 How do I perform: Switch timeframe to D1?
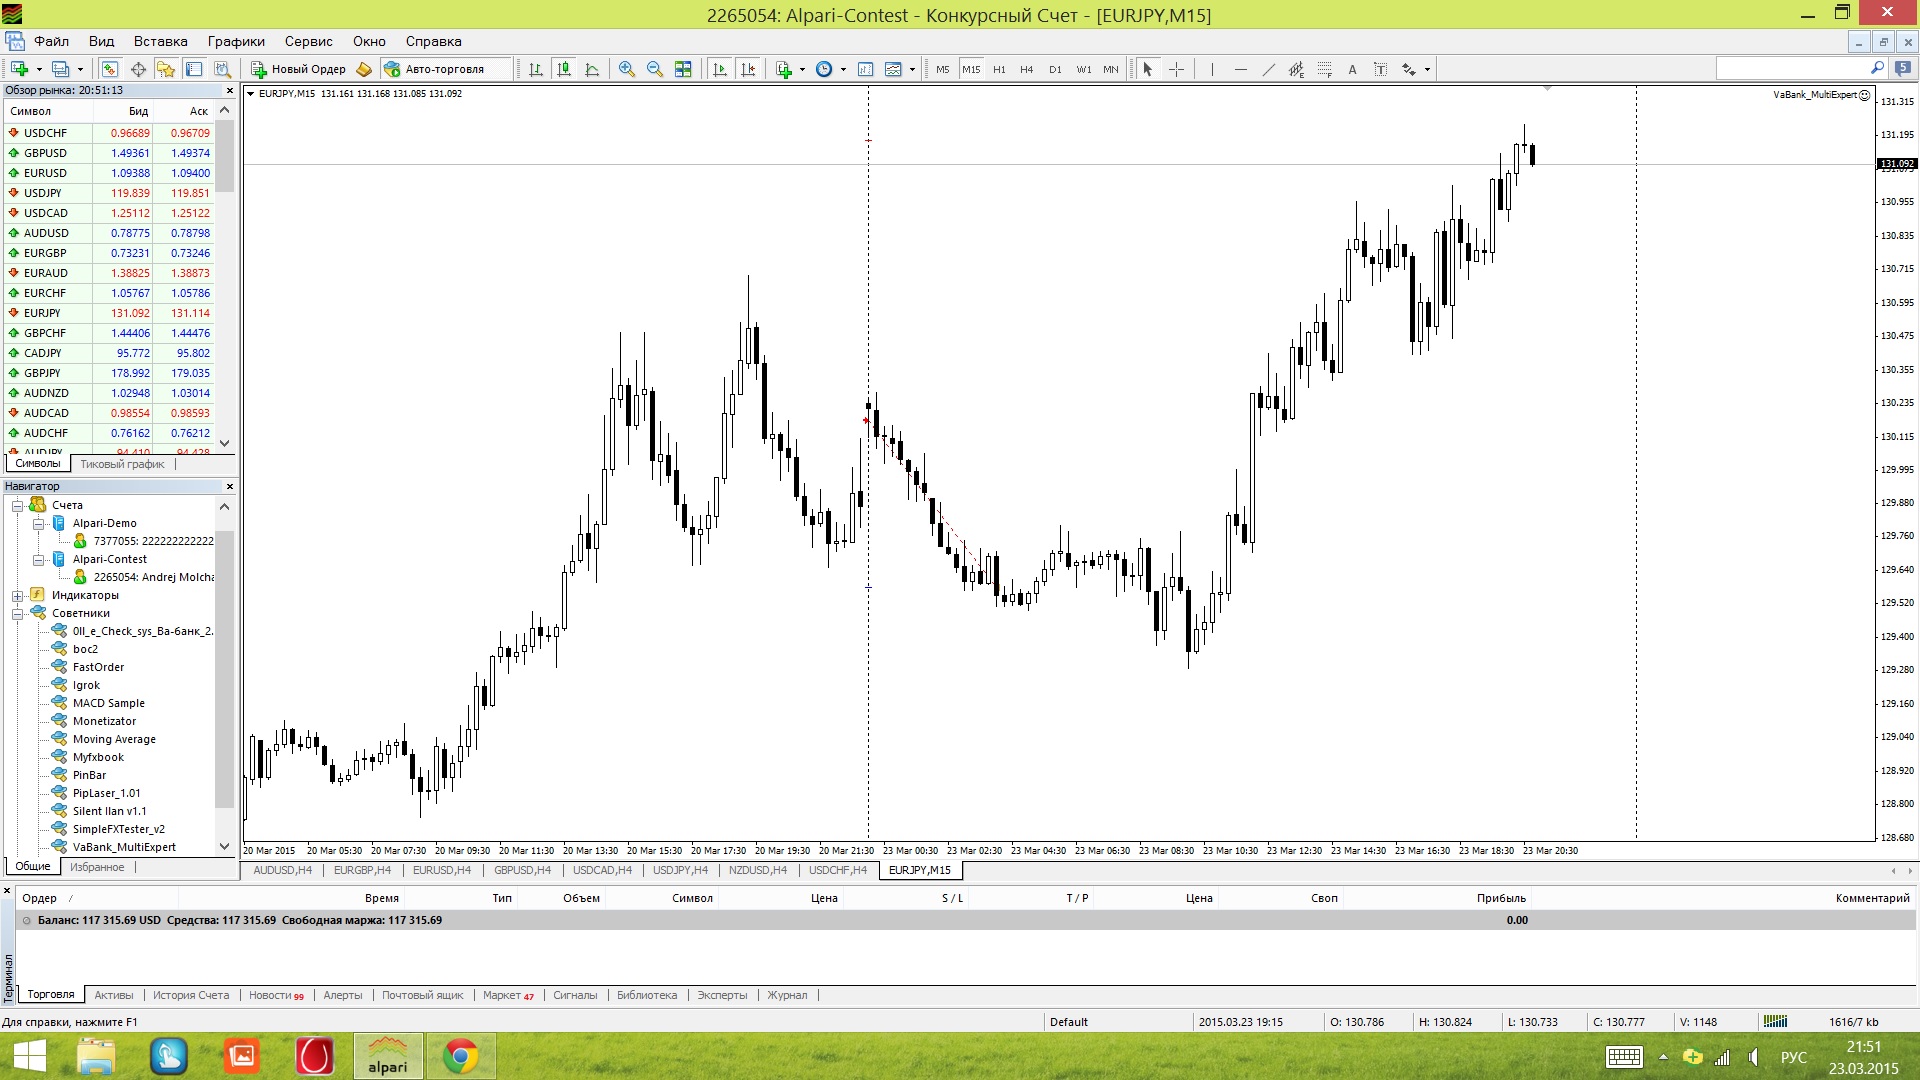1055,69
